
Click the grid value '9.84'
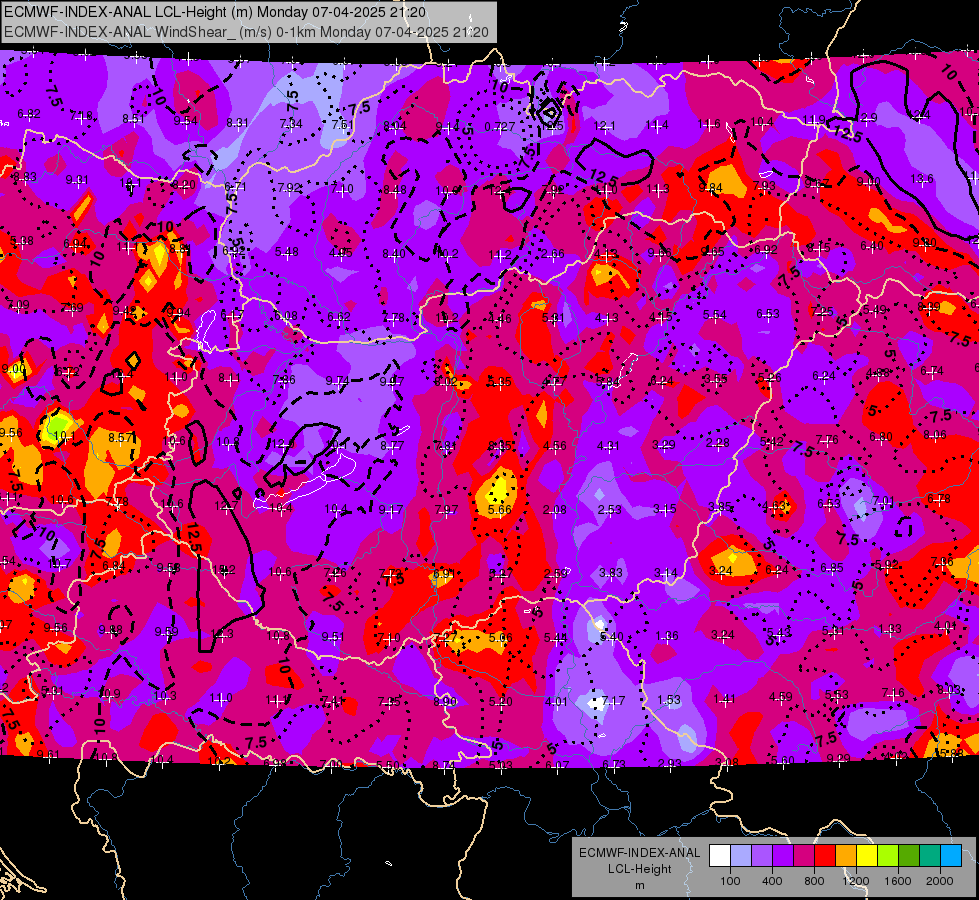click(x=711, y=188)
